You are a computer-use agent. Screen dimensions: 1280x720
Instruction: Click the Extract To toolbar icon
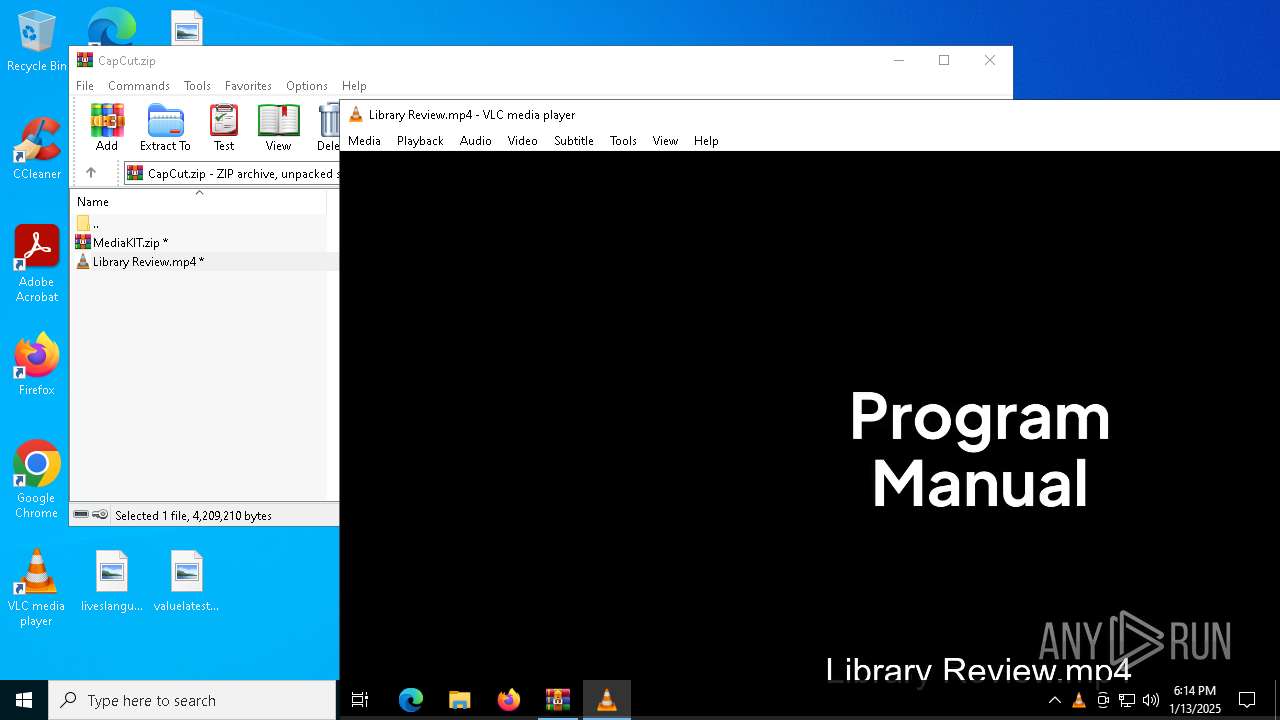[165, 127]
